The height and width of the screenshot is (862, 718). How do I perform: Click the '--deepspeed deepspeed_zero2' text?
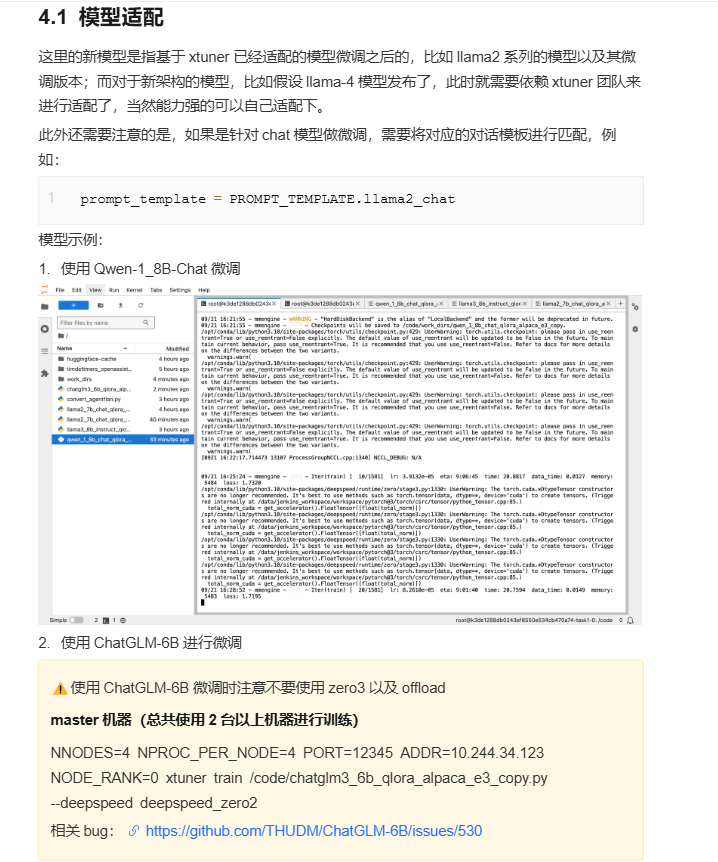[154, 803]
